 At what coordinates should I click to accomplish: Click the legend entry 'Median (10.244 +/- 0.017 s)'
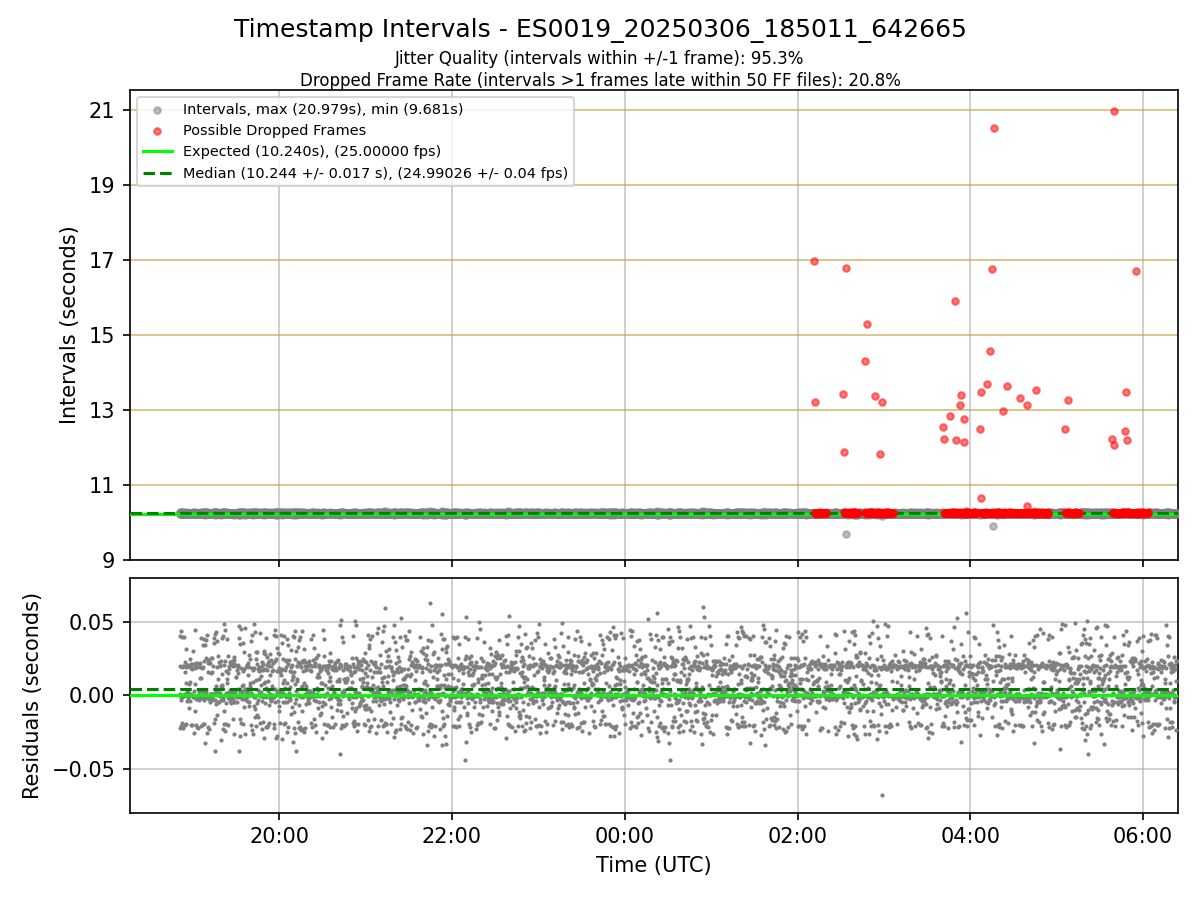[375, 174]
